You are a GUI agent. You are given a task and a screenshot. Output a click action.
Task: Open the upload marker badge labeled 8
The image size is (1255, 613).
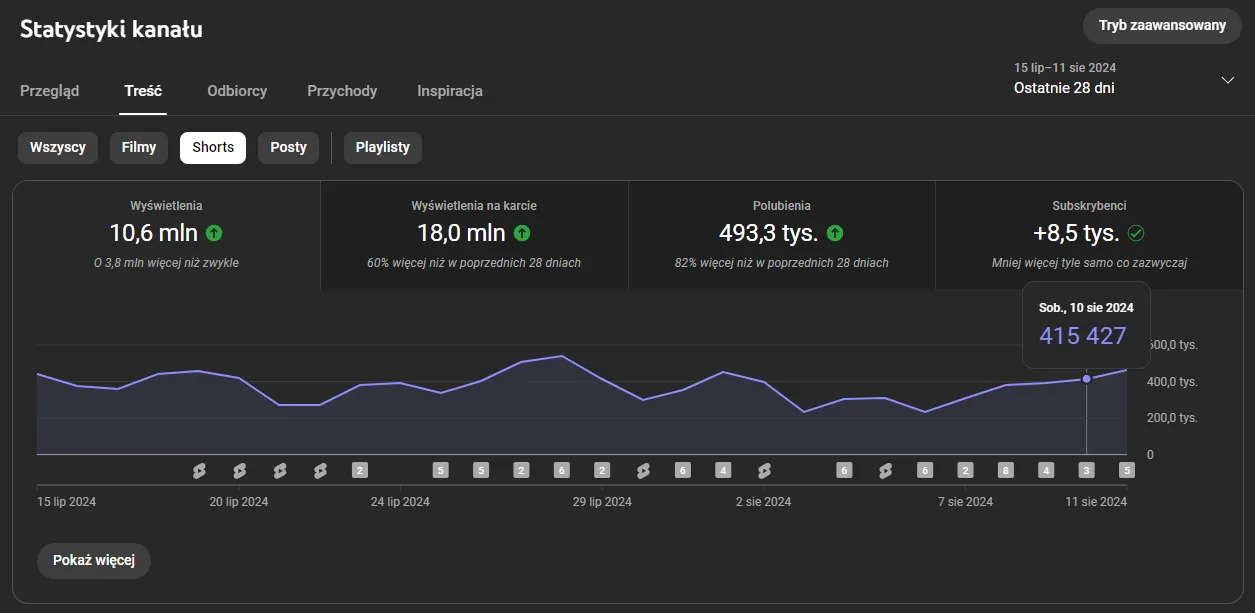pos(1006,470)
